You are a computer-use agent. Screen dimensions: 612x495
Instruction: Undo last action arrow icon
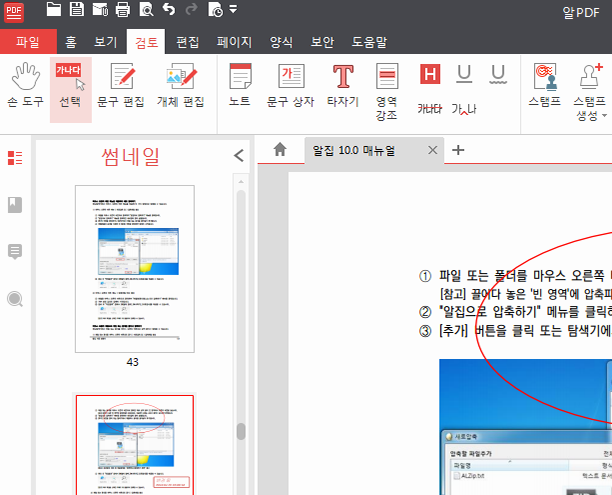pyautogui.click(x=169, y=9)
